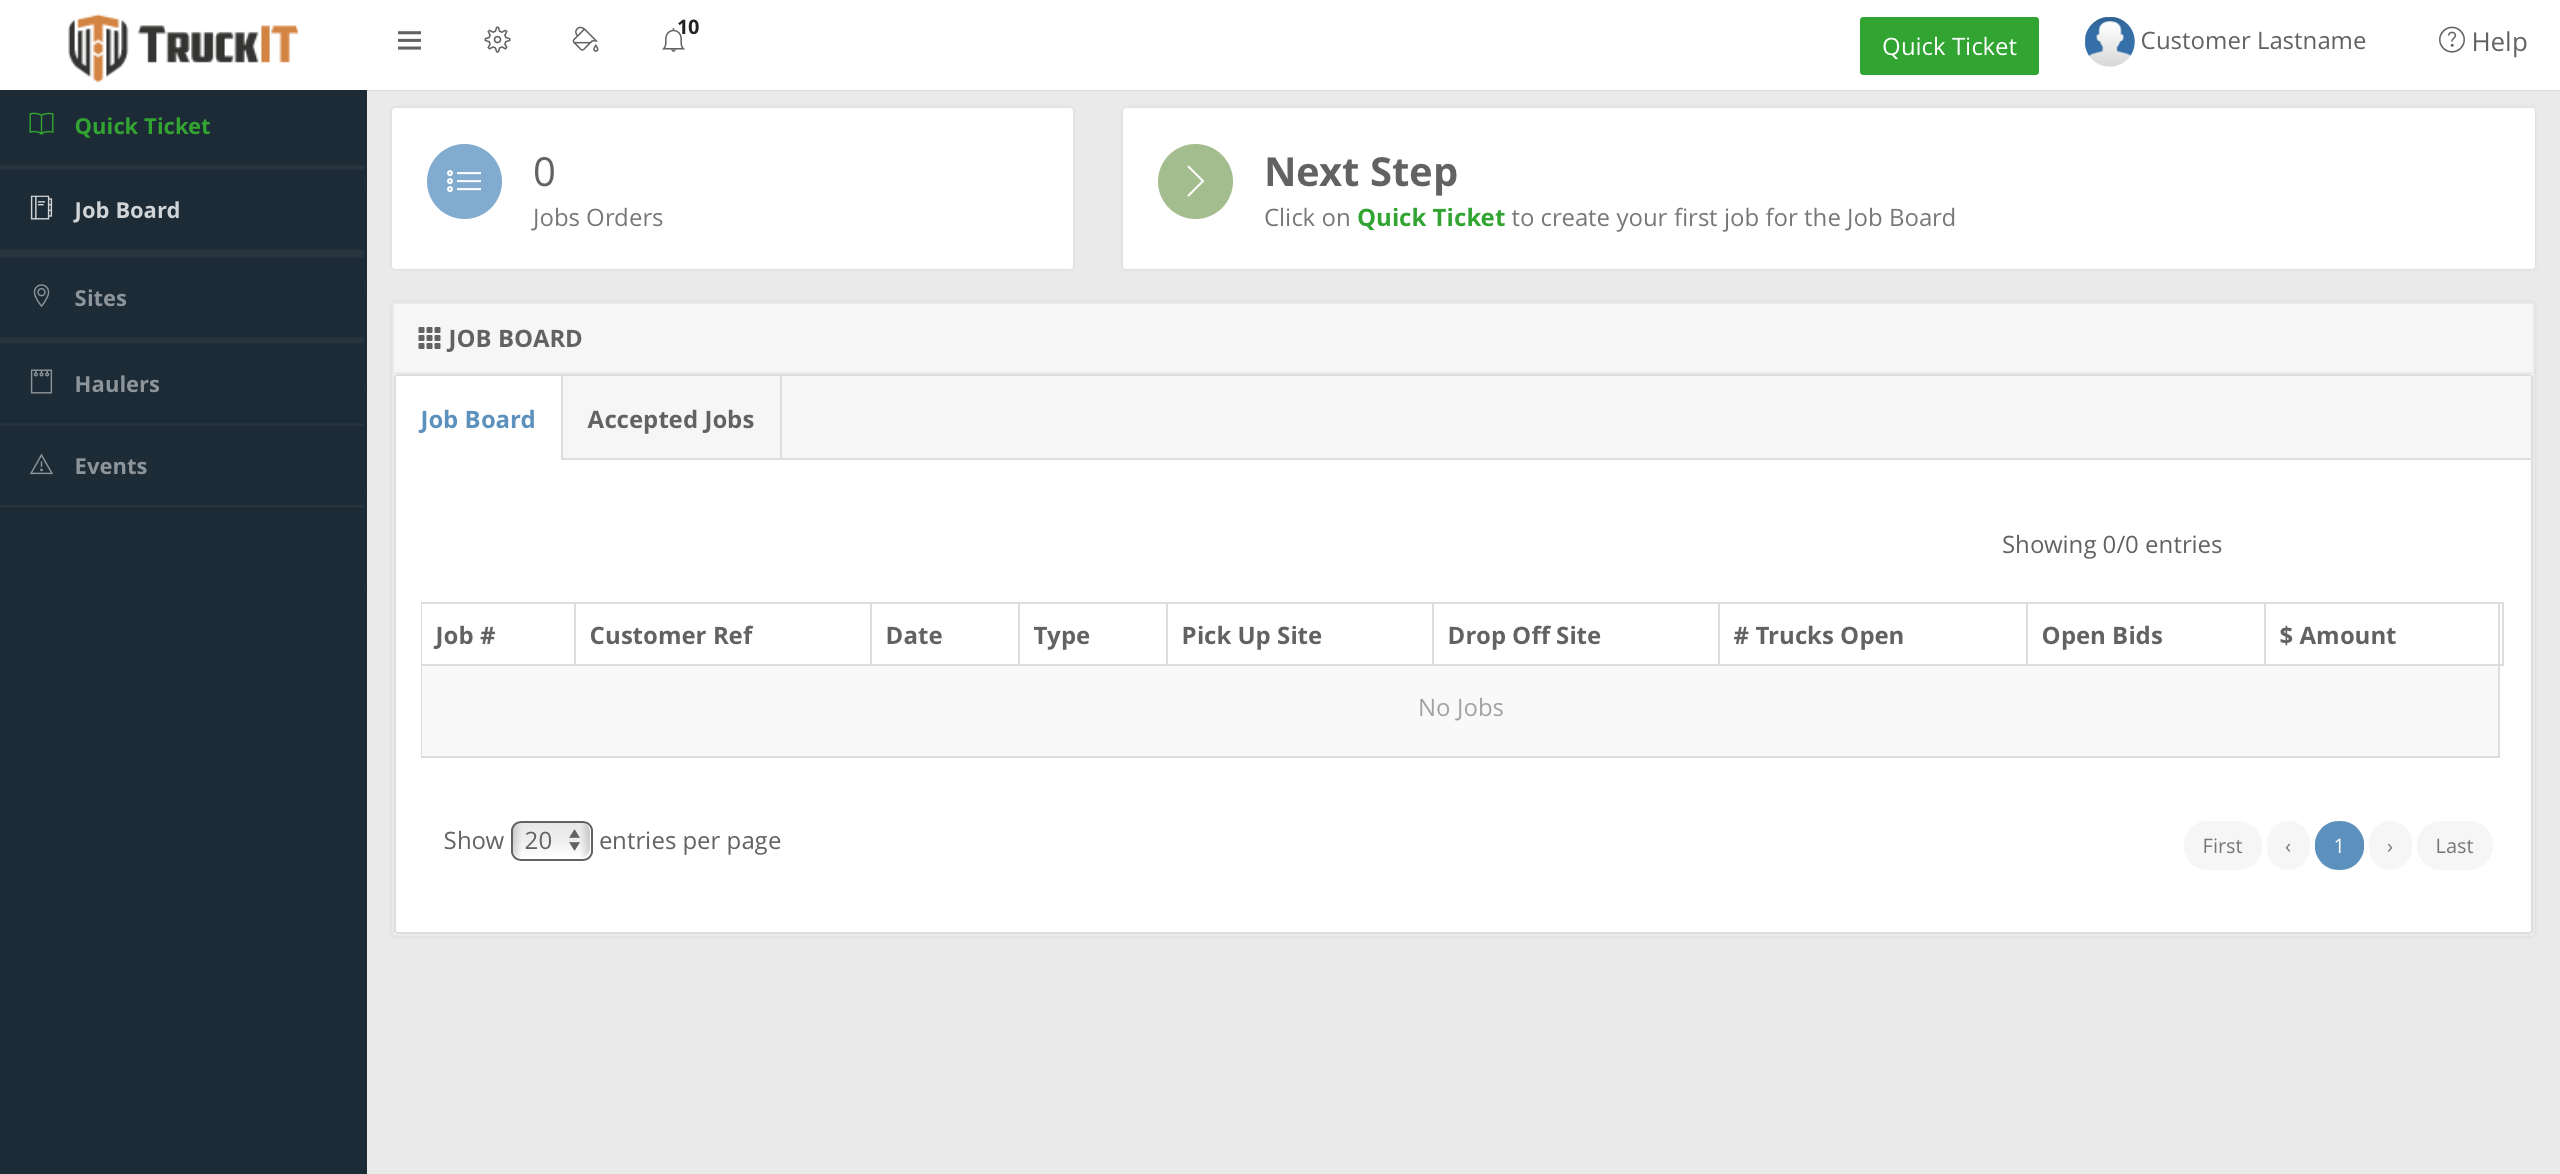Open Events in the sidebar

[110, 466]
